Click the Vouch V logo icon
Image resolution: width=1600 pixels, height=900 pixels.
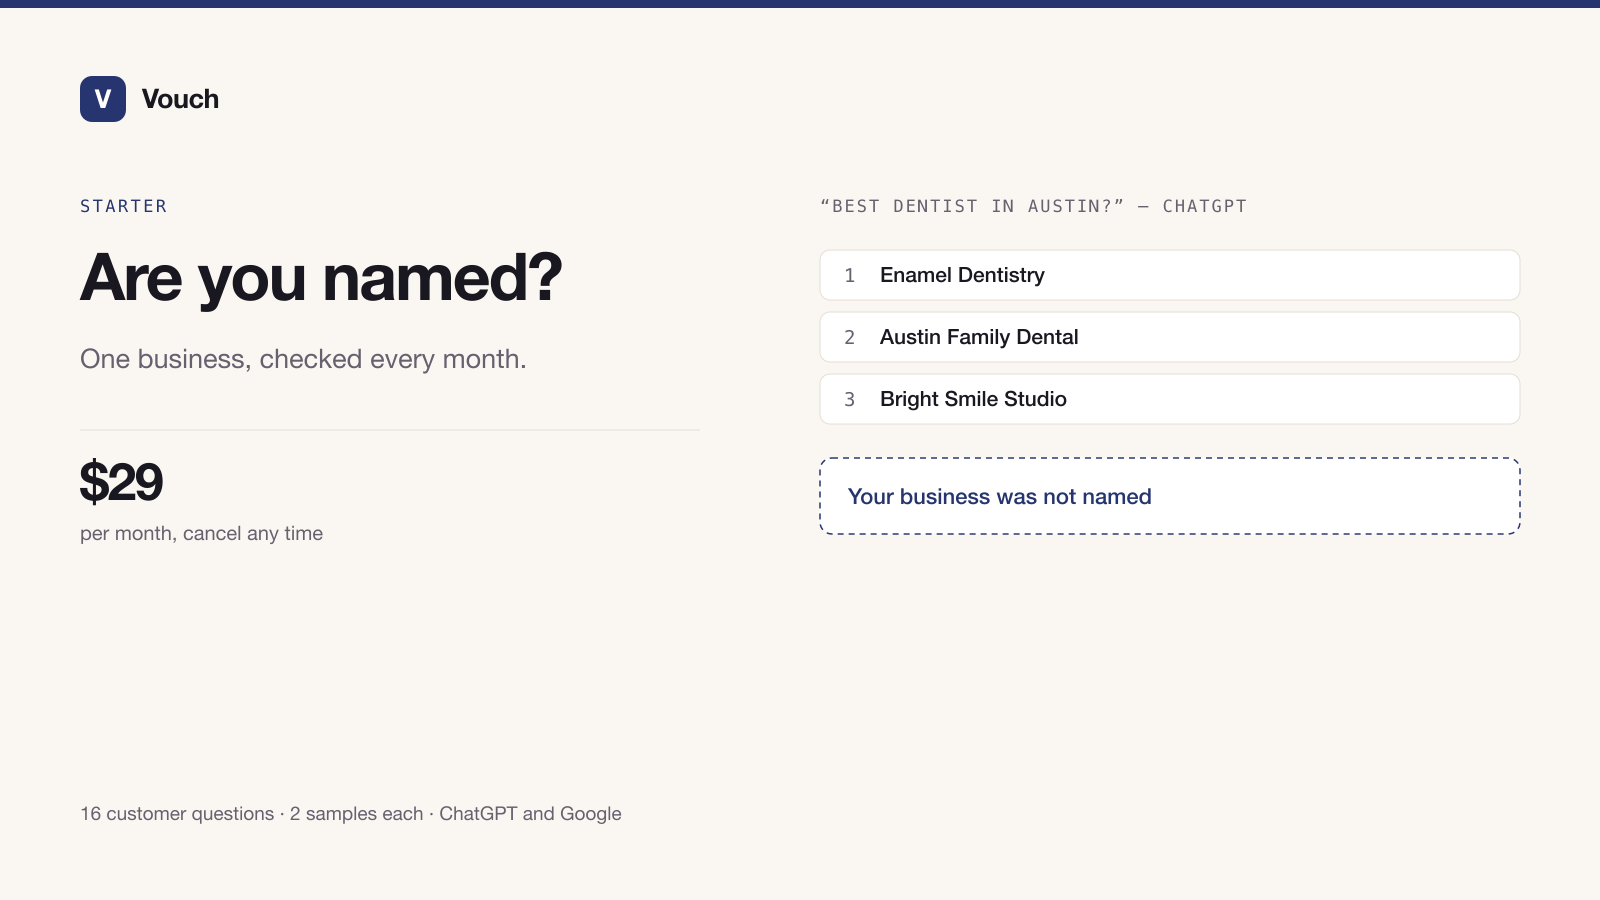coord(103,99)
